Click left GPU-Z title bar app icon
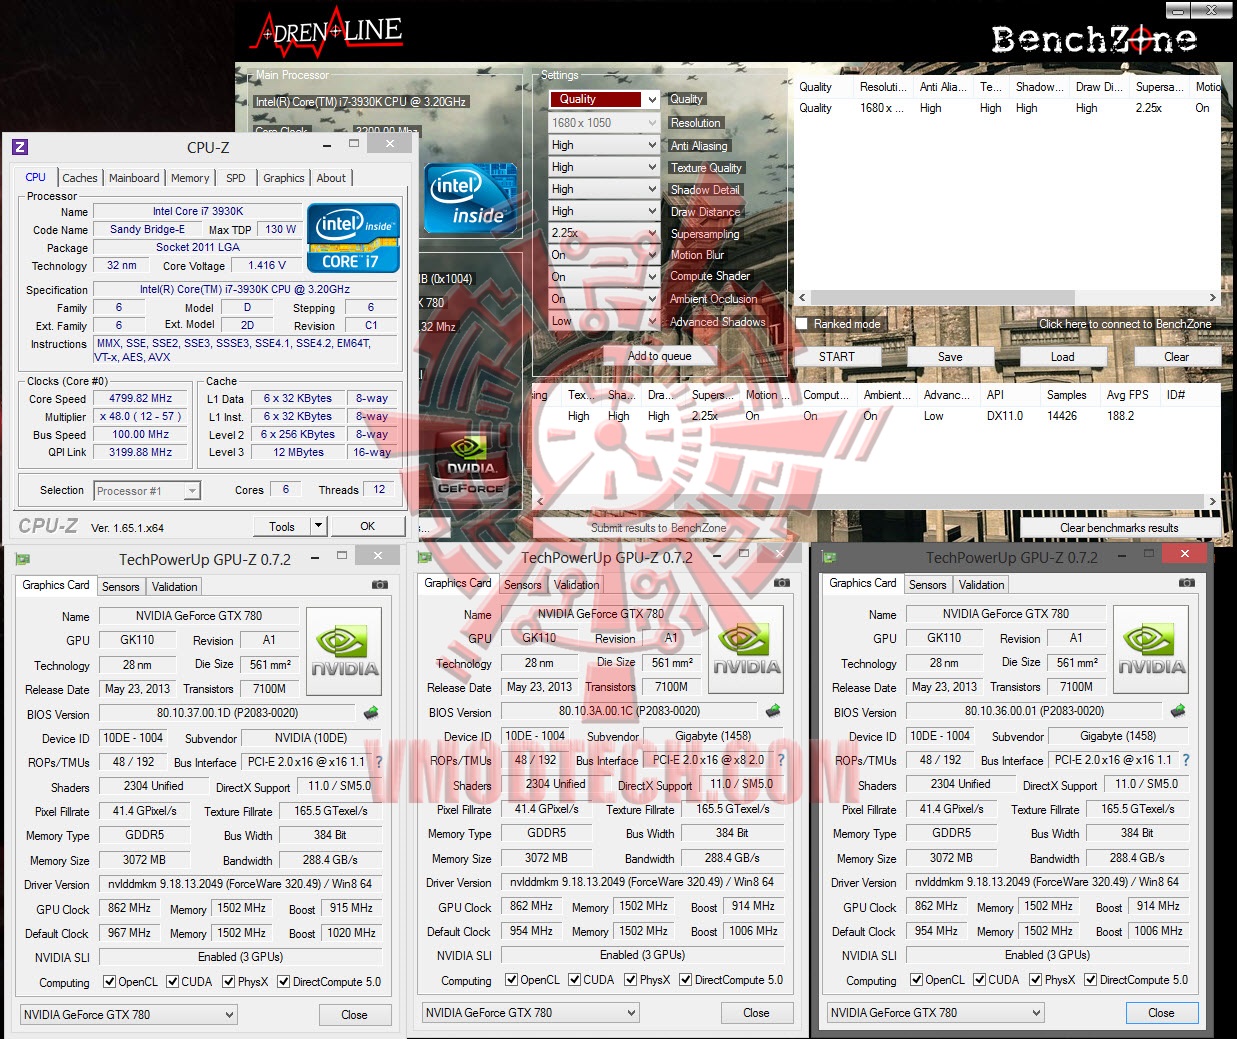 [x=23, y=559]
